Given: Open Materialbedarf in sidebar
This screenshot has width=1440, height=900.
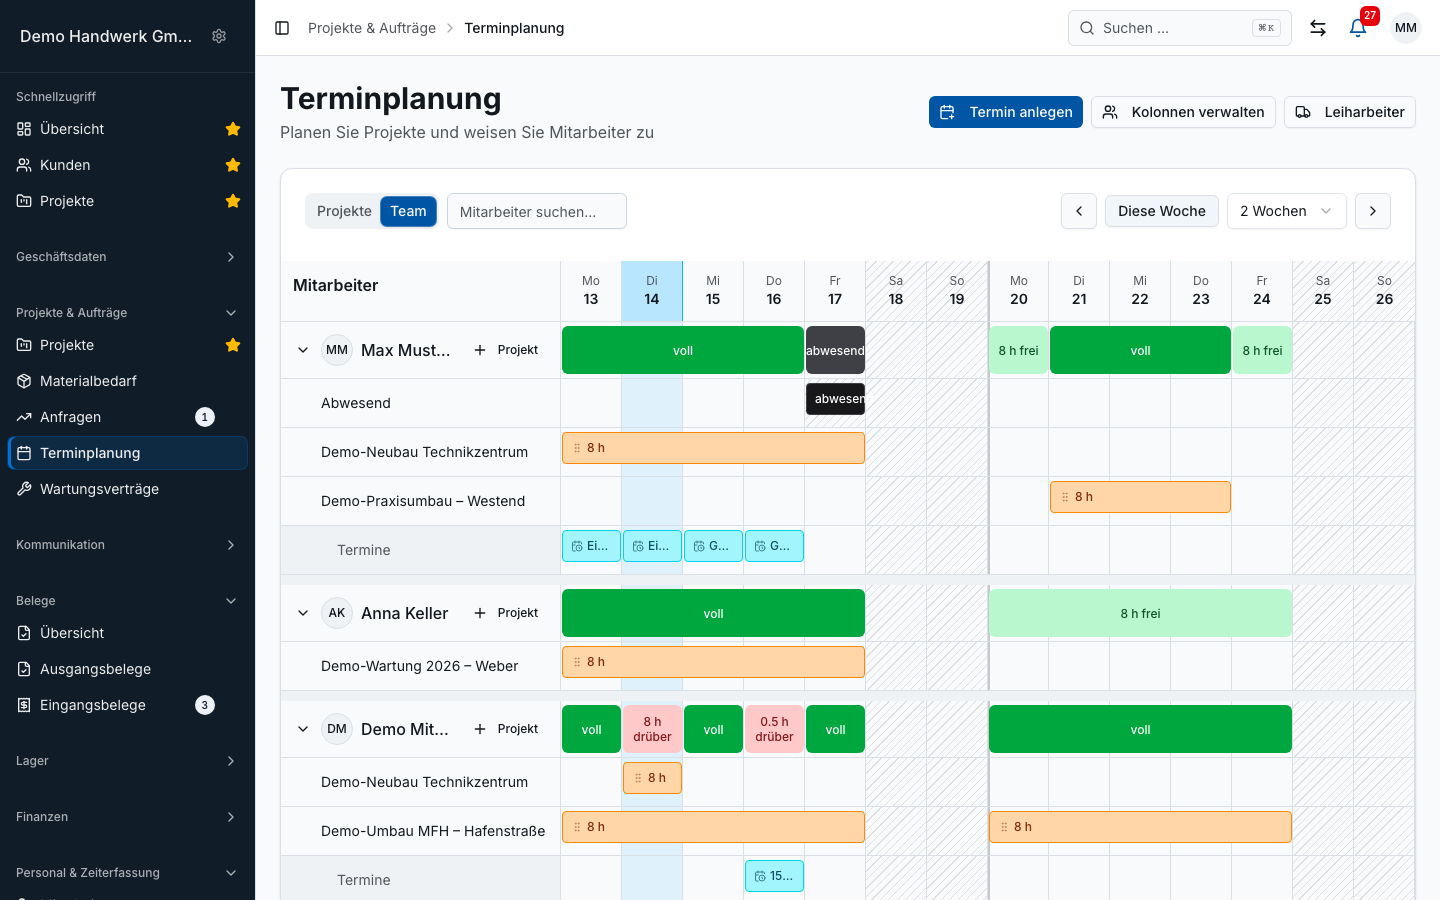Looking at the screenshot, I should pos(127,381).
